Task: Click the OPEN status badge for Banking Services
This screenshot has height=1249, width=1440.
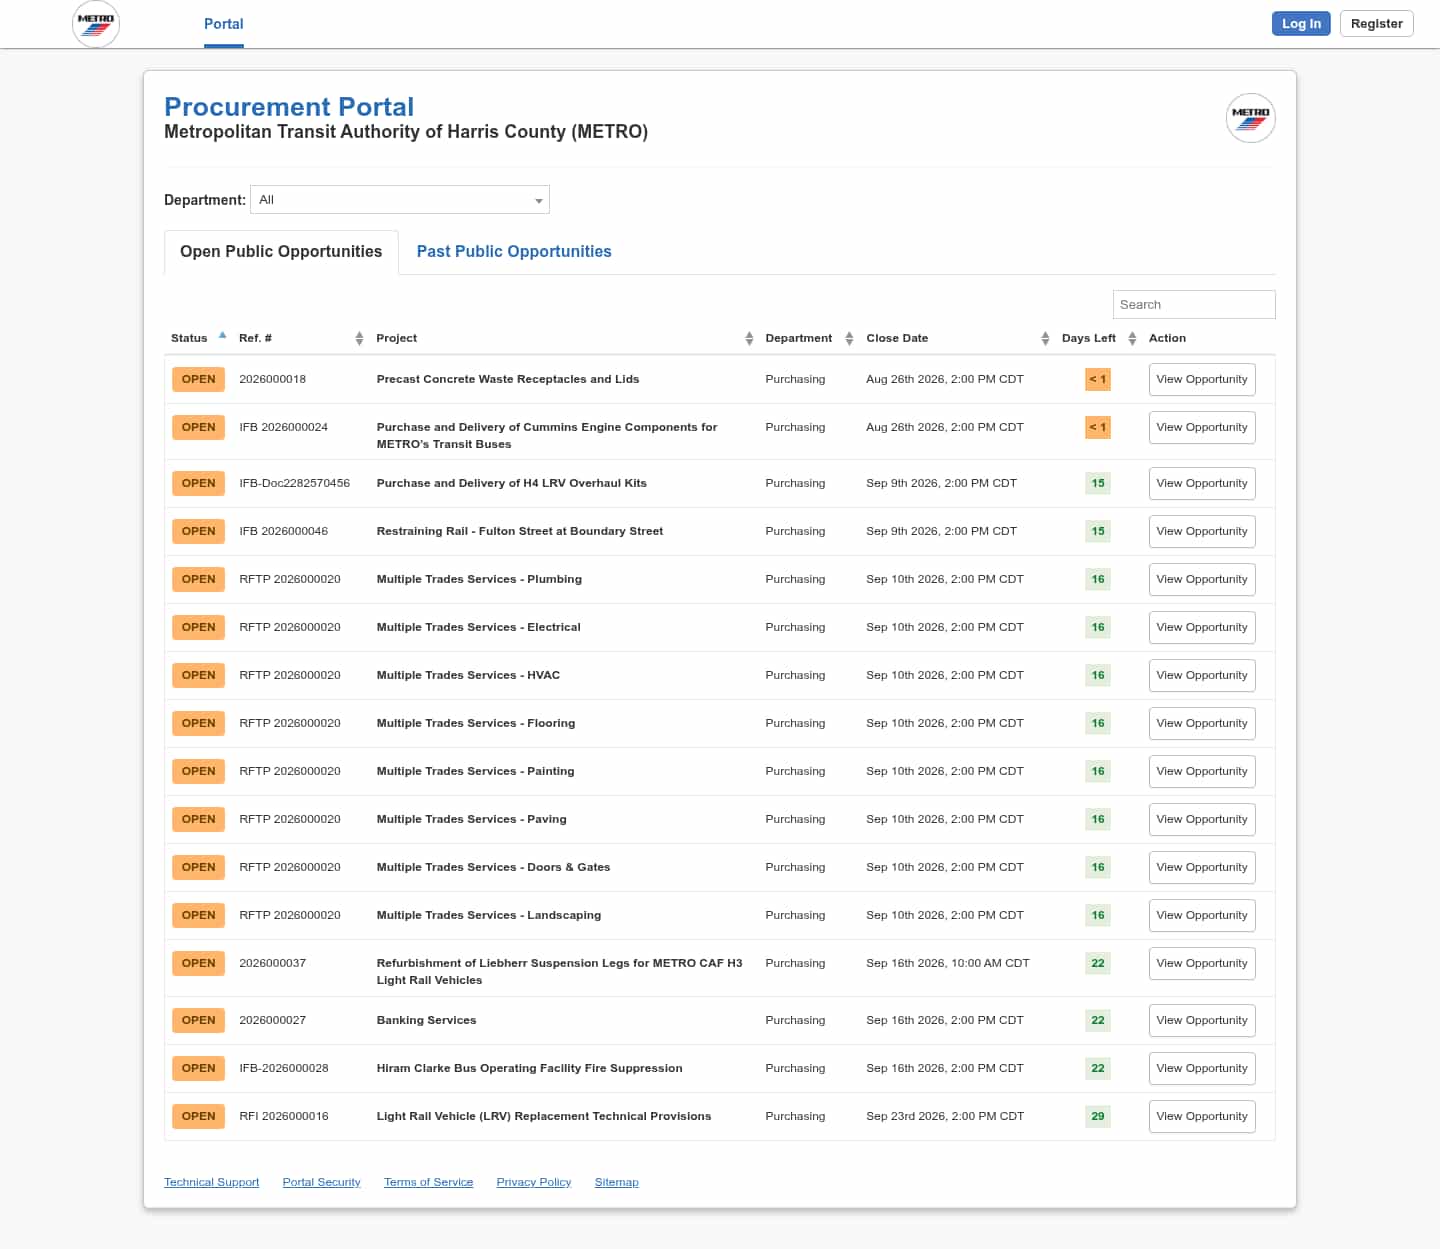Action: tap(198, 1021)
